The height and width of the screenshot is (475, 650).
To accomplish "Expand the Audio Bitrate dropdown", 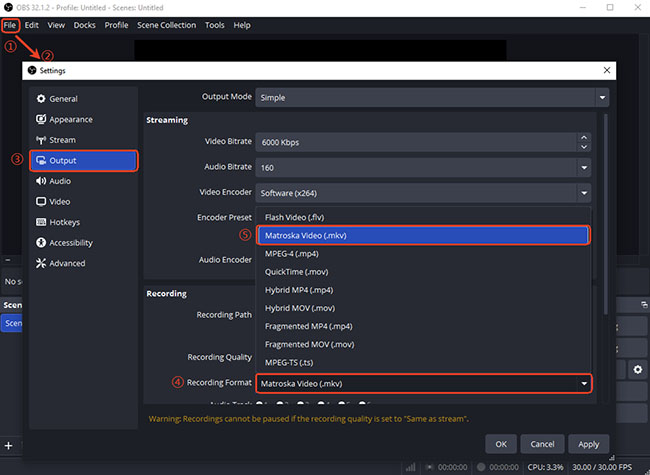I will (x=584, y=168).
